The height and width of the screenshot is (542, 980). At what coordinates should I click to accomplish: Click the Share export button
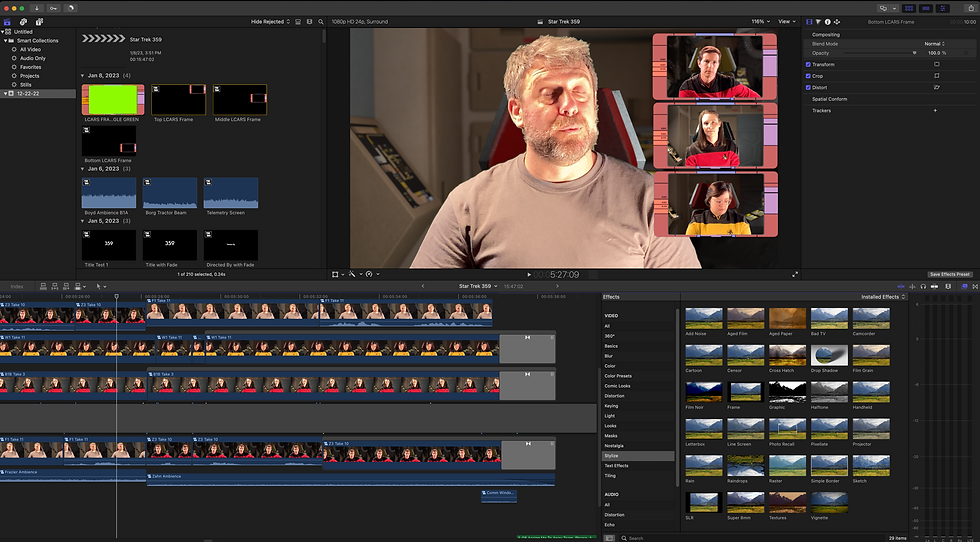coord(971,8)
